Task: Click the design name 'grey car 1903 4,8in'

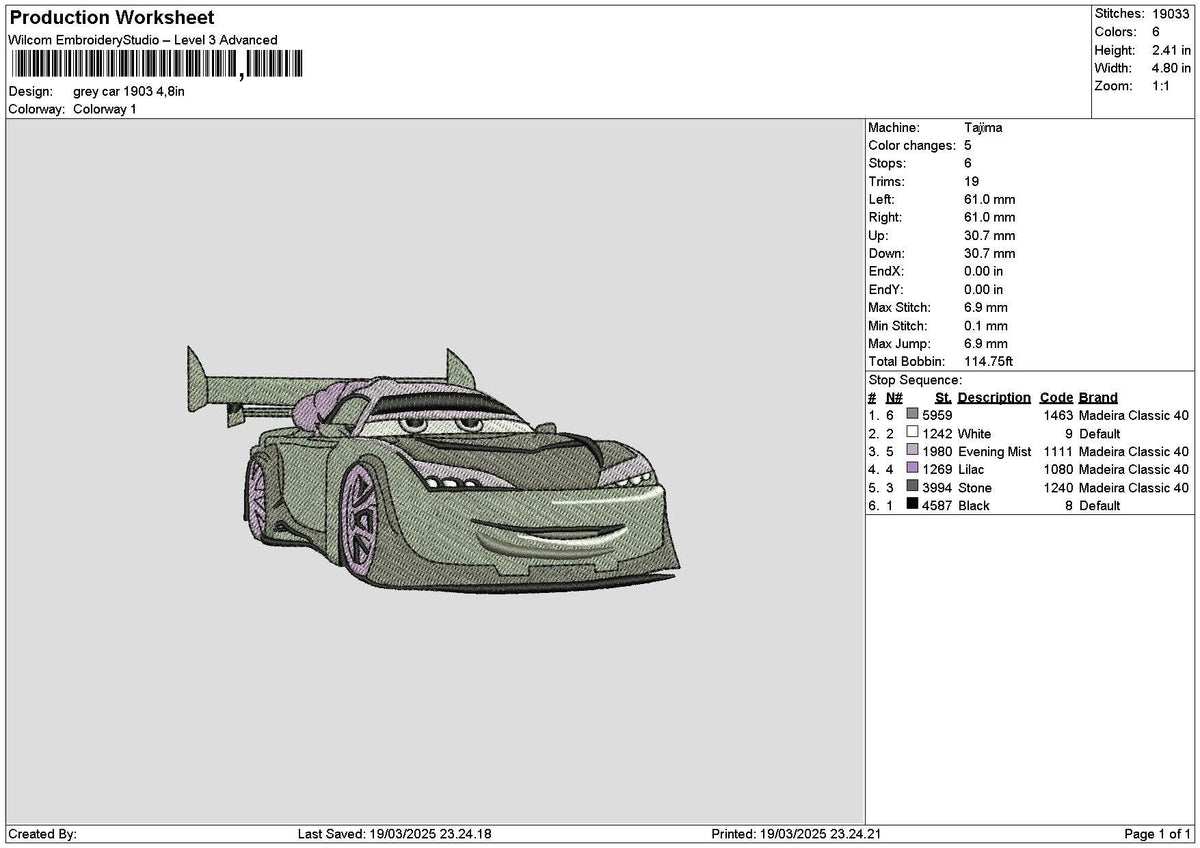Action: [x=129, y=91]
